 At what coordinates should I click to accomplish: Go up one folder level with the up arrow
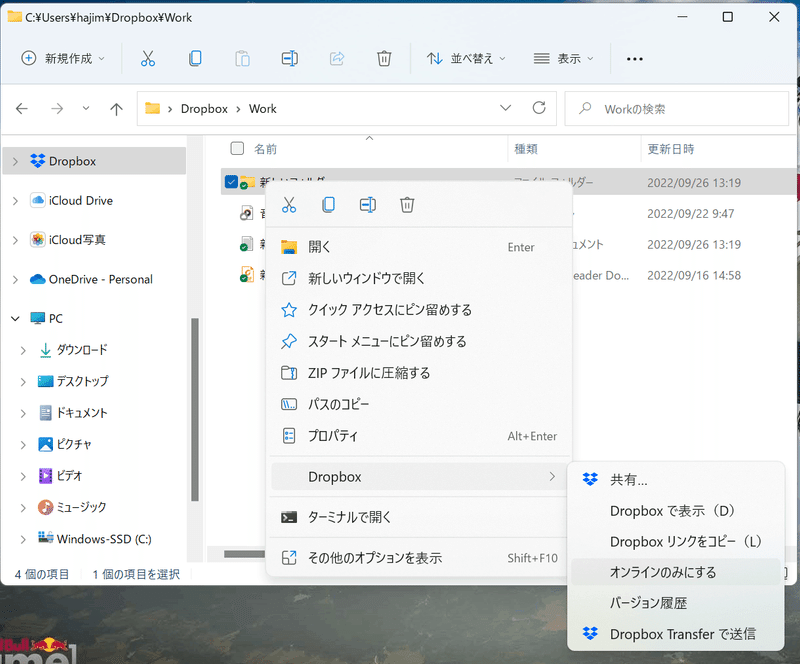click(116, 109)
